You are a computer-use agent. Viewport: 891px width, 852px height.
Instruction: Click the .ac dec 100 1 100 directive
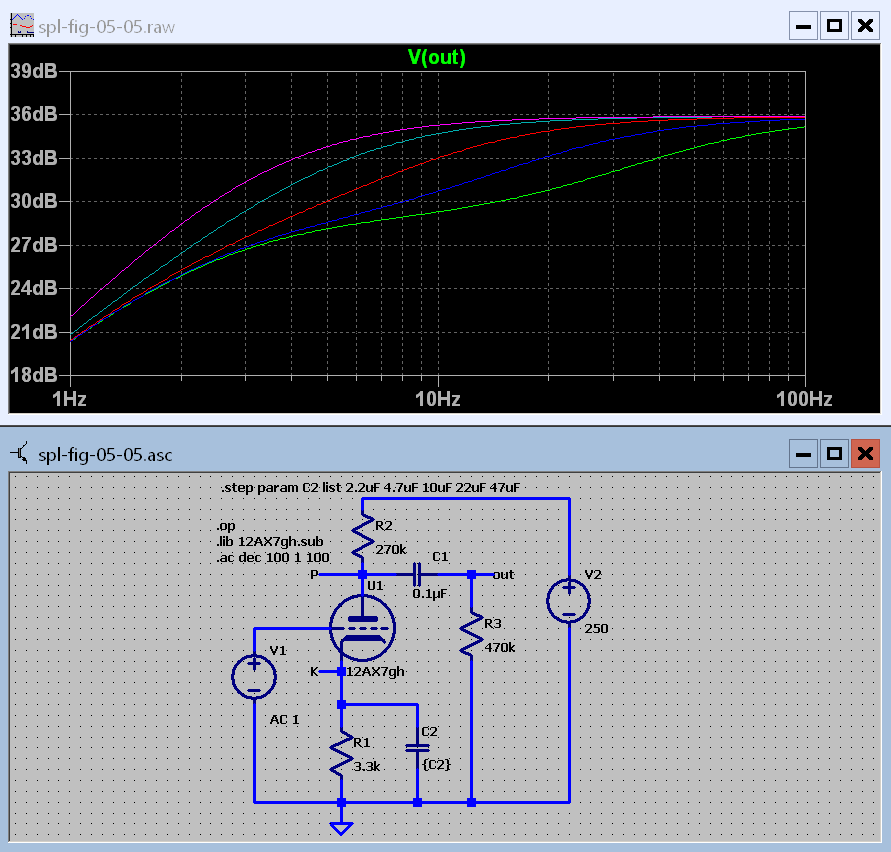click(x=258, y=555)
